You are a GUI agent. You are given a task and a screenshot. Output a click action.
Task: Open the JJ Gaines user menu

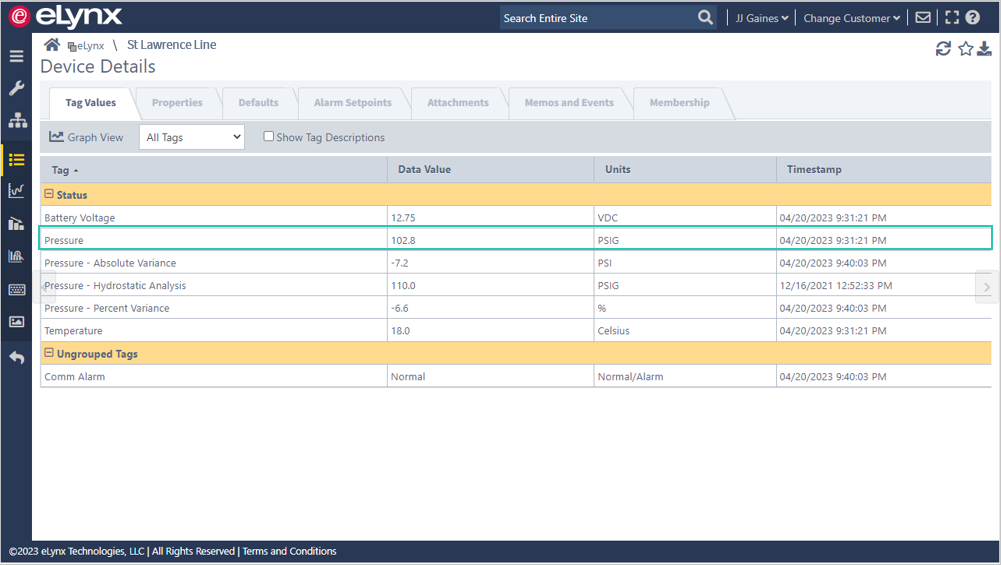click(x=762, y=18)
